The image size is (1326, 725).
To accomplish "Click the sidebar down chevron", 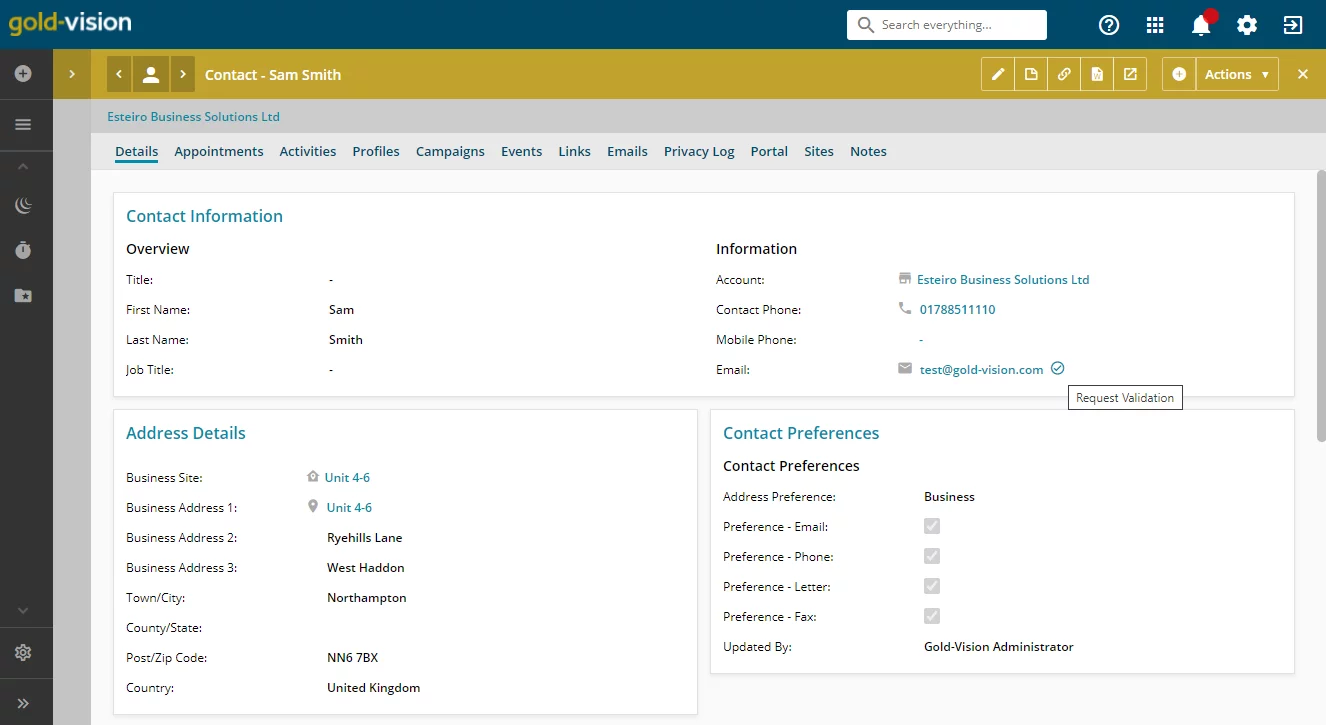I will [x=23, y=610].
